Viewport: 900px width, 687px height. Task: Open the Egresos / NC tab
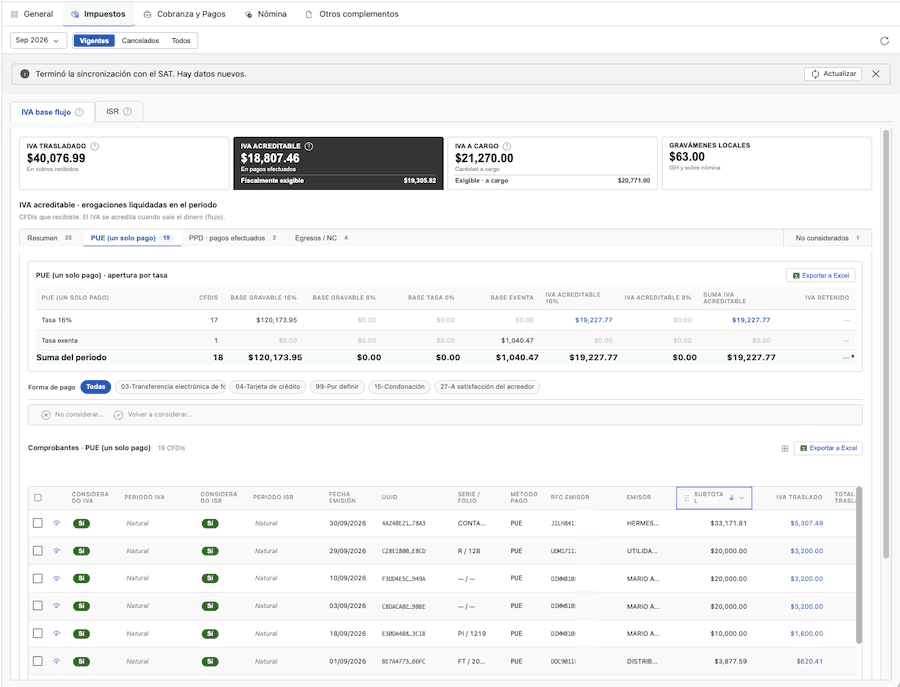(x=321, y=238)
